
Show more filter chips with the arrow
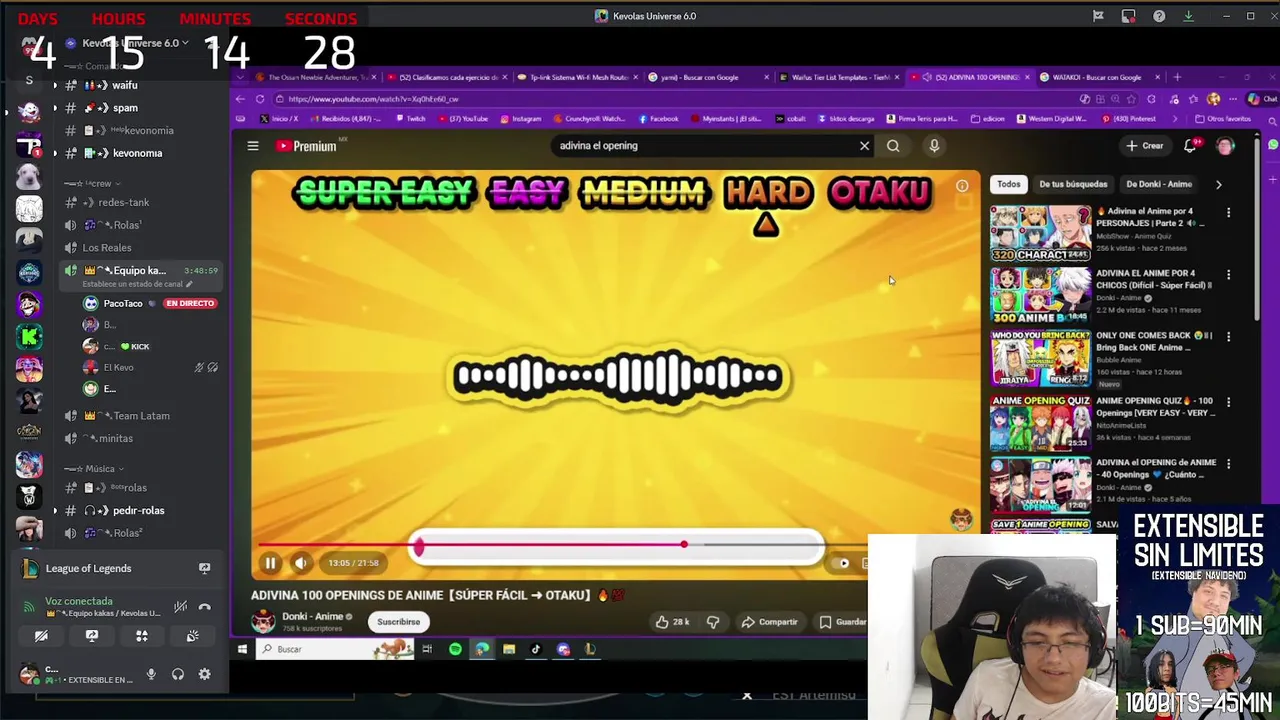pyautogui.click(x=1218, y=184)
